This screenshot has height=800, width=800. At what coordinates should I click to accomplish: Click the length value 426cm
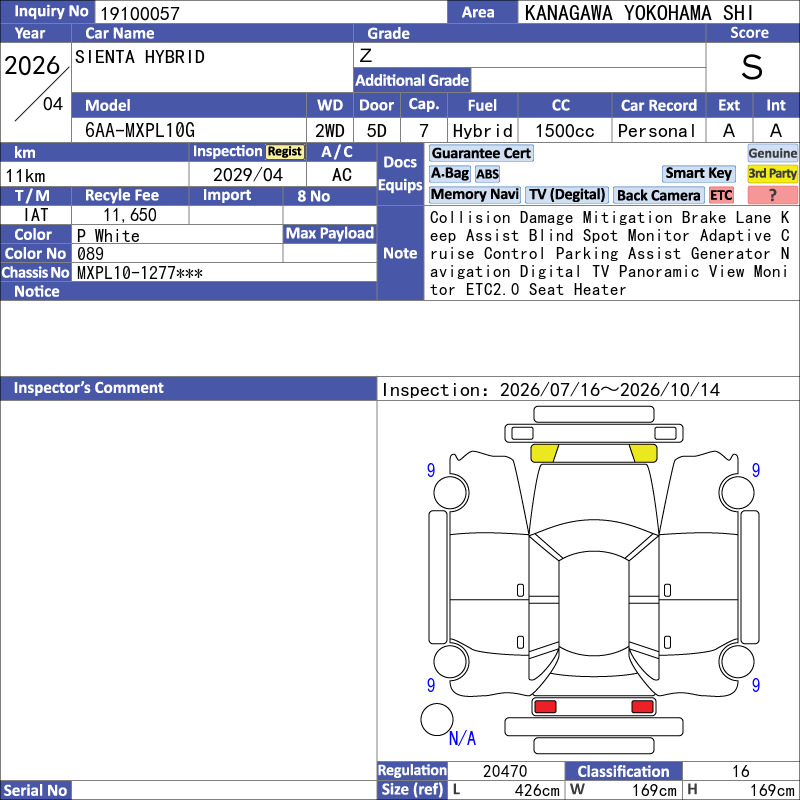coord(537,790)
